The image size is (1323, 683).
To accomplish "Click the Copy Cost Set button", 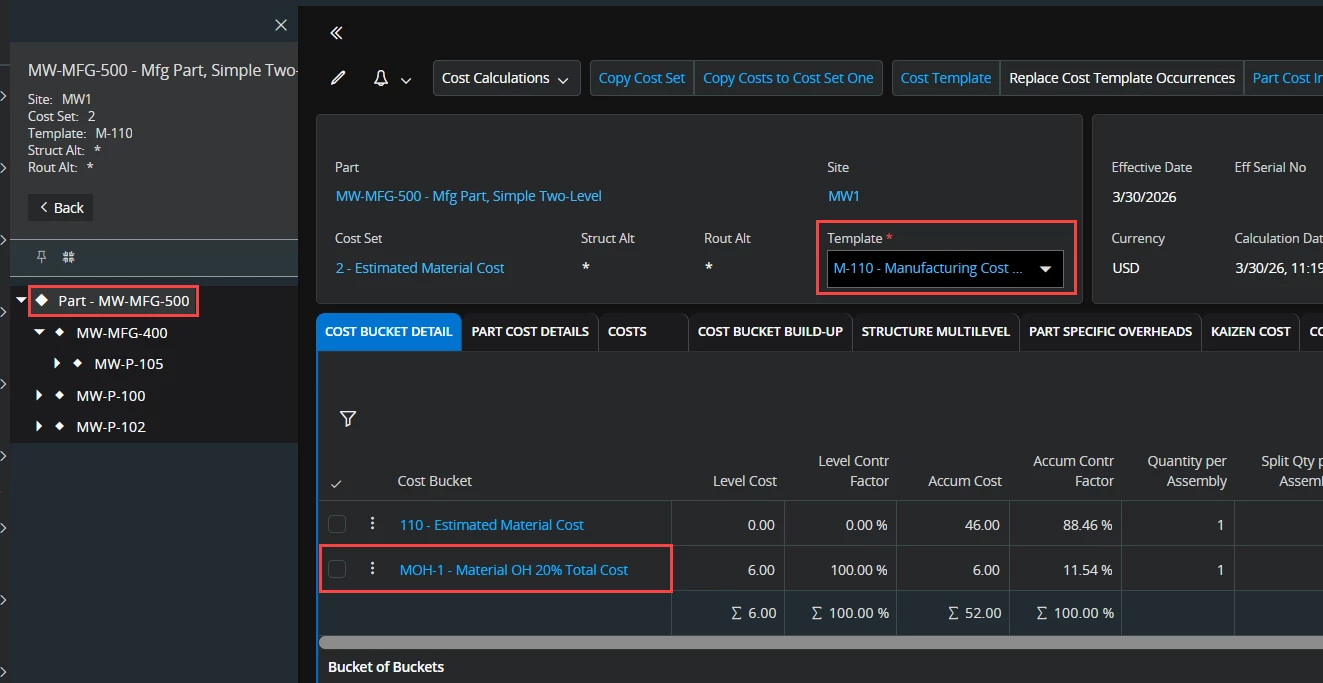I will point(642,78).
